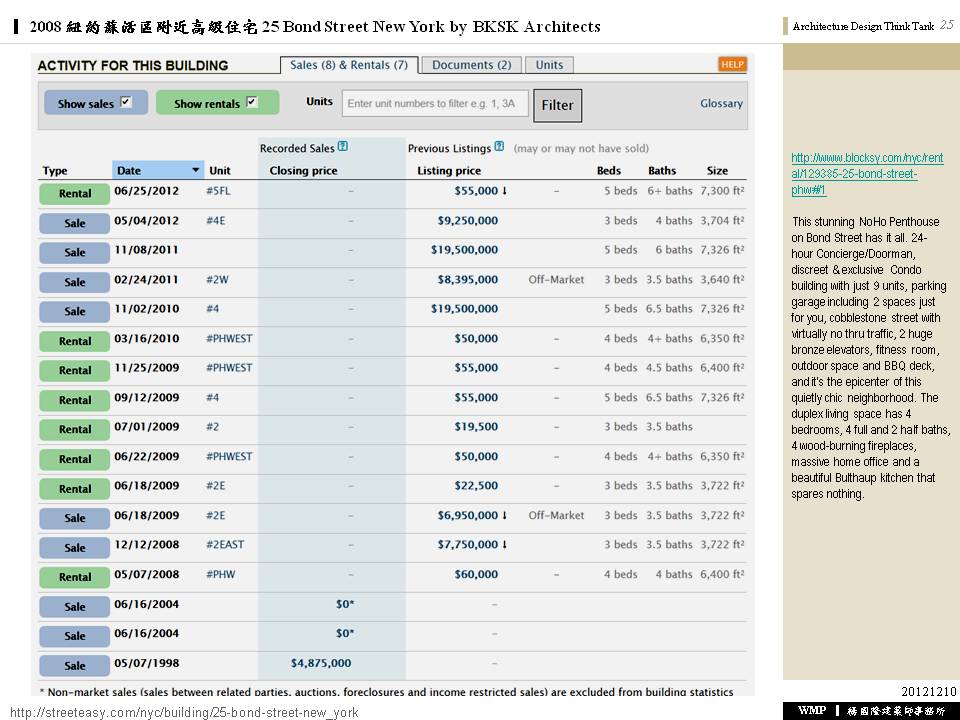960x720 pixels.
Task: Toggle the Show sales checkbox
Action: 126,102
